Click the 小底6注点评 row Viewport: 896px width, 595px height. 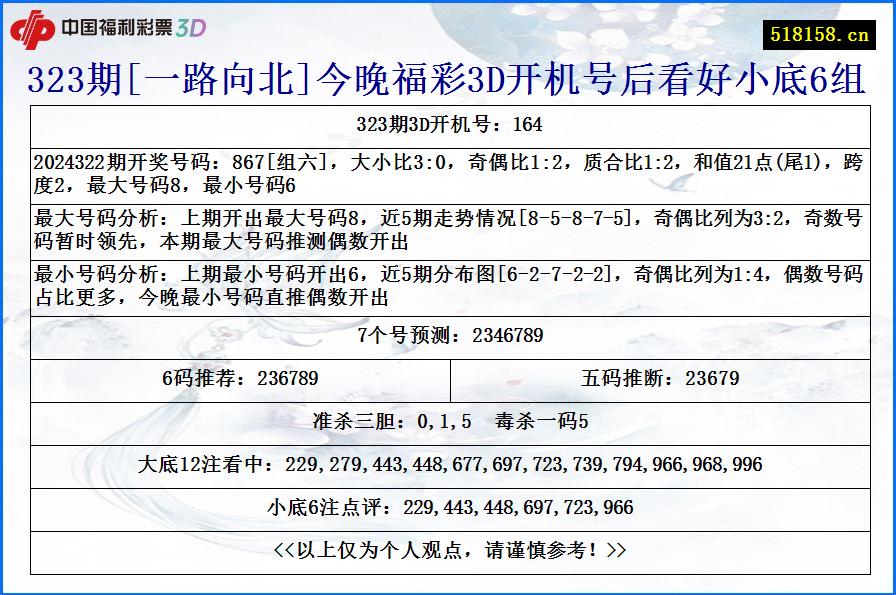tap(448, 508)
